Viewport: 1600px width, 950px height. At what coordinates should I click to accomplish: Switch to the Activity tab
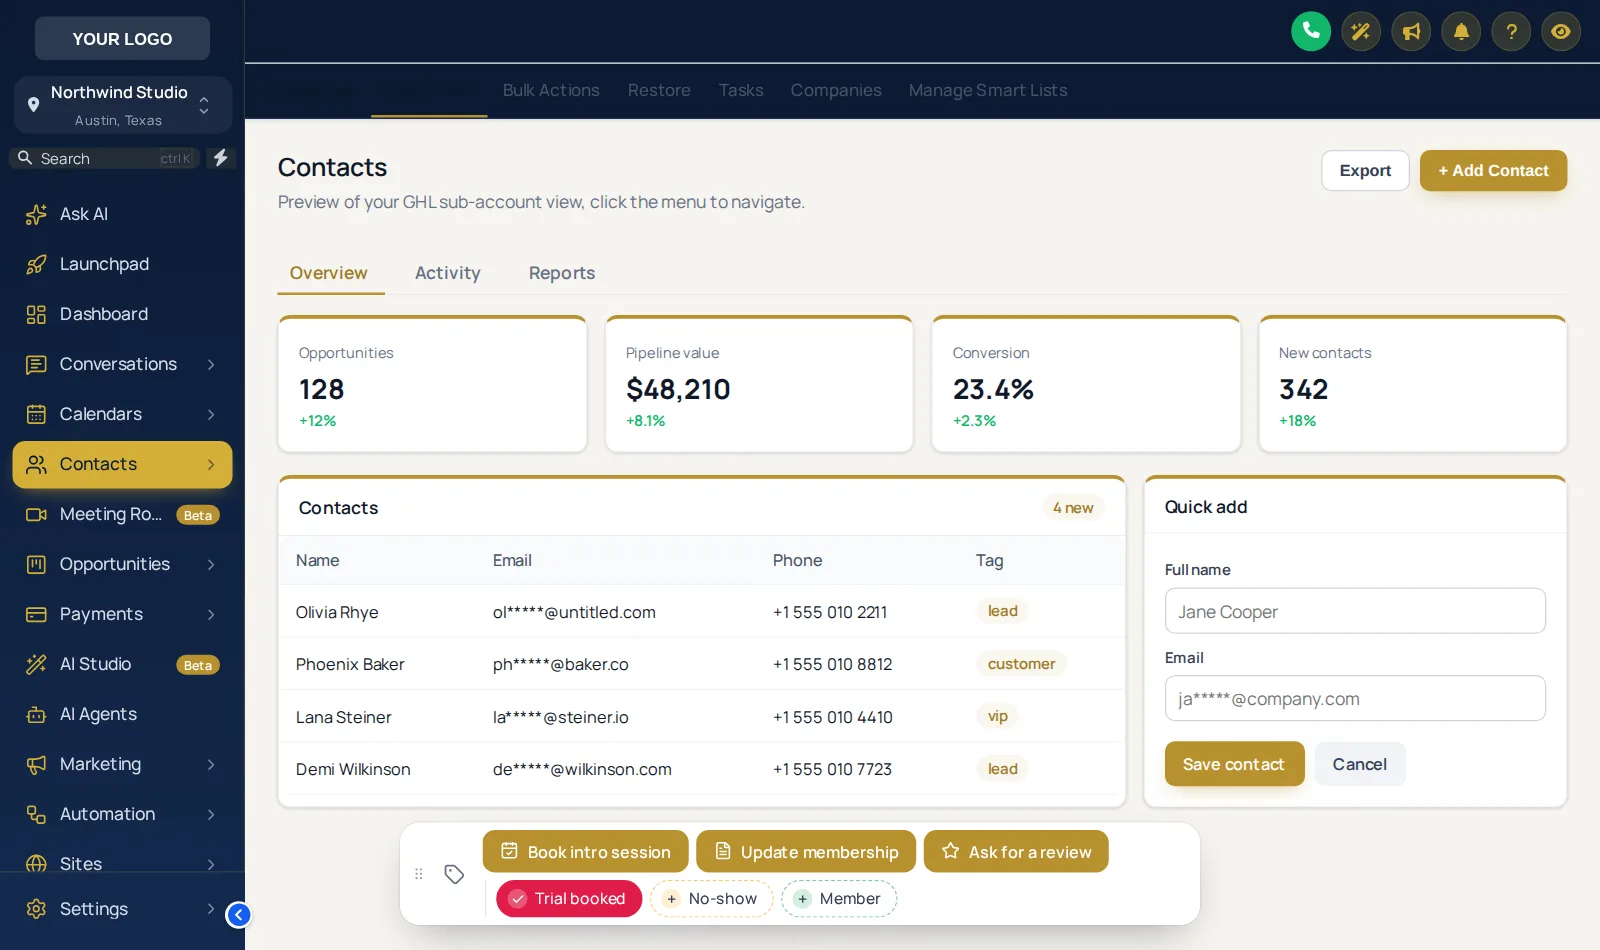(448, 273)
